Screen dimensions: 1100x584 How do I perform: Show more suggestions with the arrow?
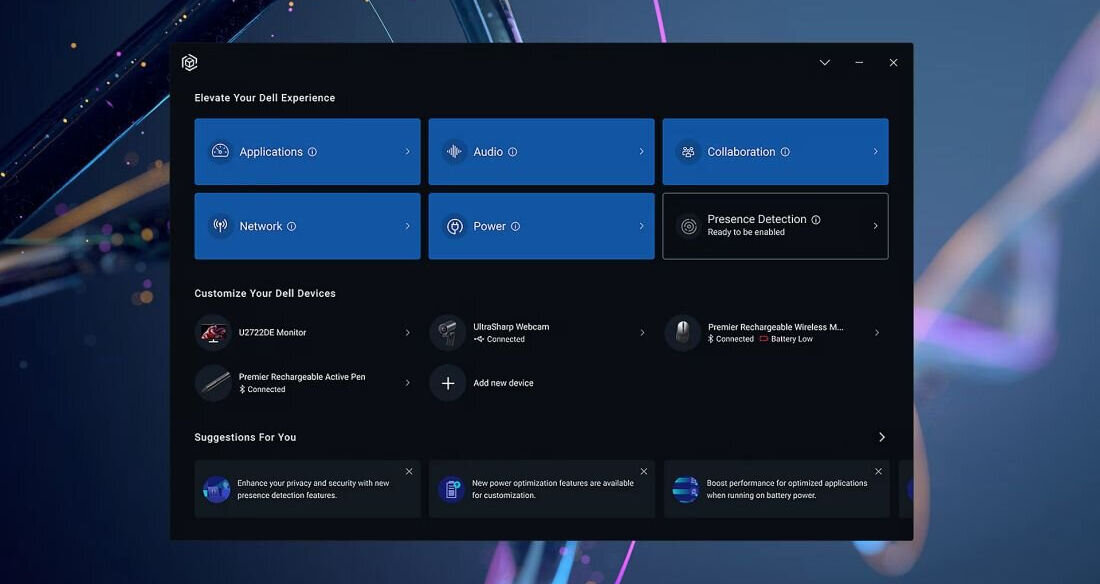tap(881, 437)
